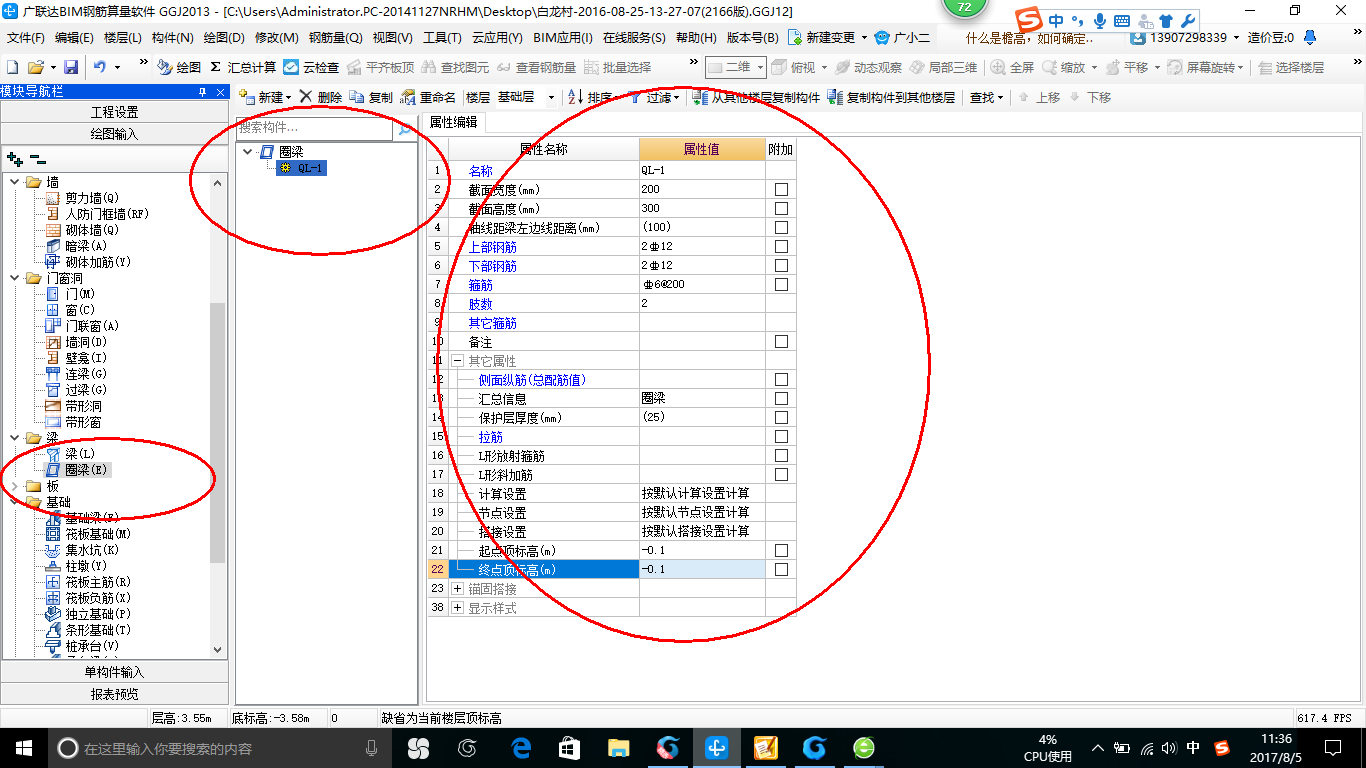Click the 排序 sort button
Viewport: 1366px width, 768px height.
pos(593,97)
